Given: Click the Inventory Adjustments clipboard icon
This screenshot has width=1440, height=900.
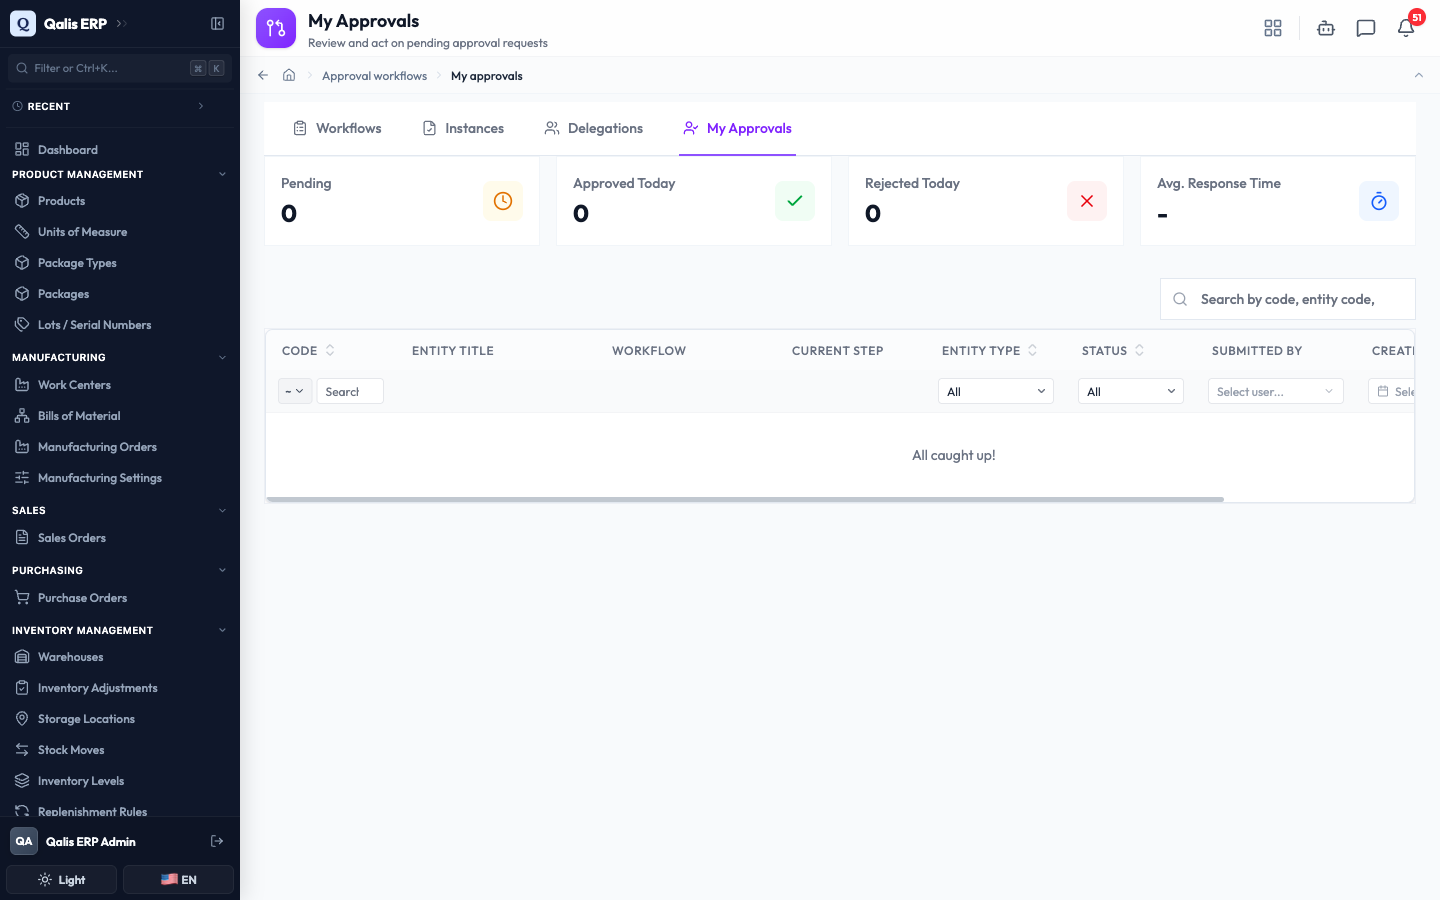Looking at the screenshot, I should pos(22,688).
